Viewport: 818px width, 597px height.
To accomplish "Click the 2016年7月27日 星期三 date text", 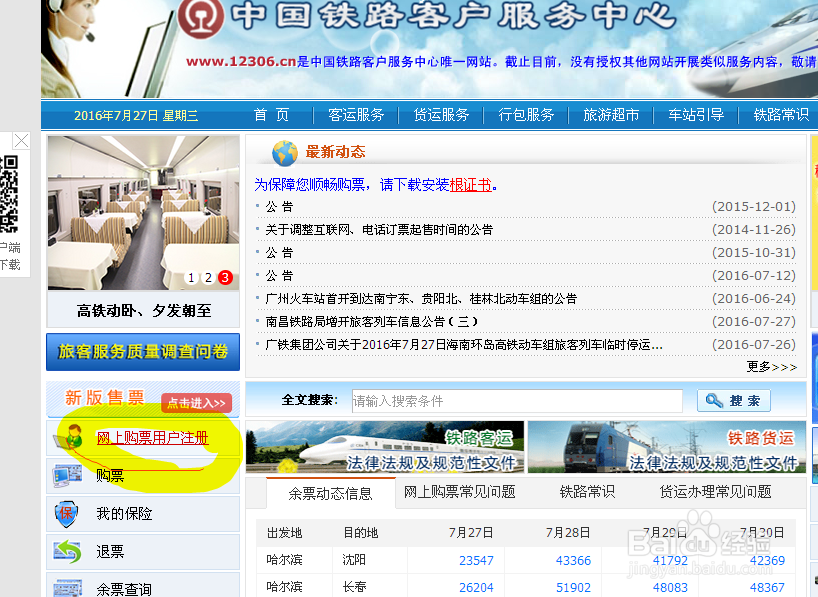I will pyautogui.click(x=136, y=115).
